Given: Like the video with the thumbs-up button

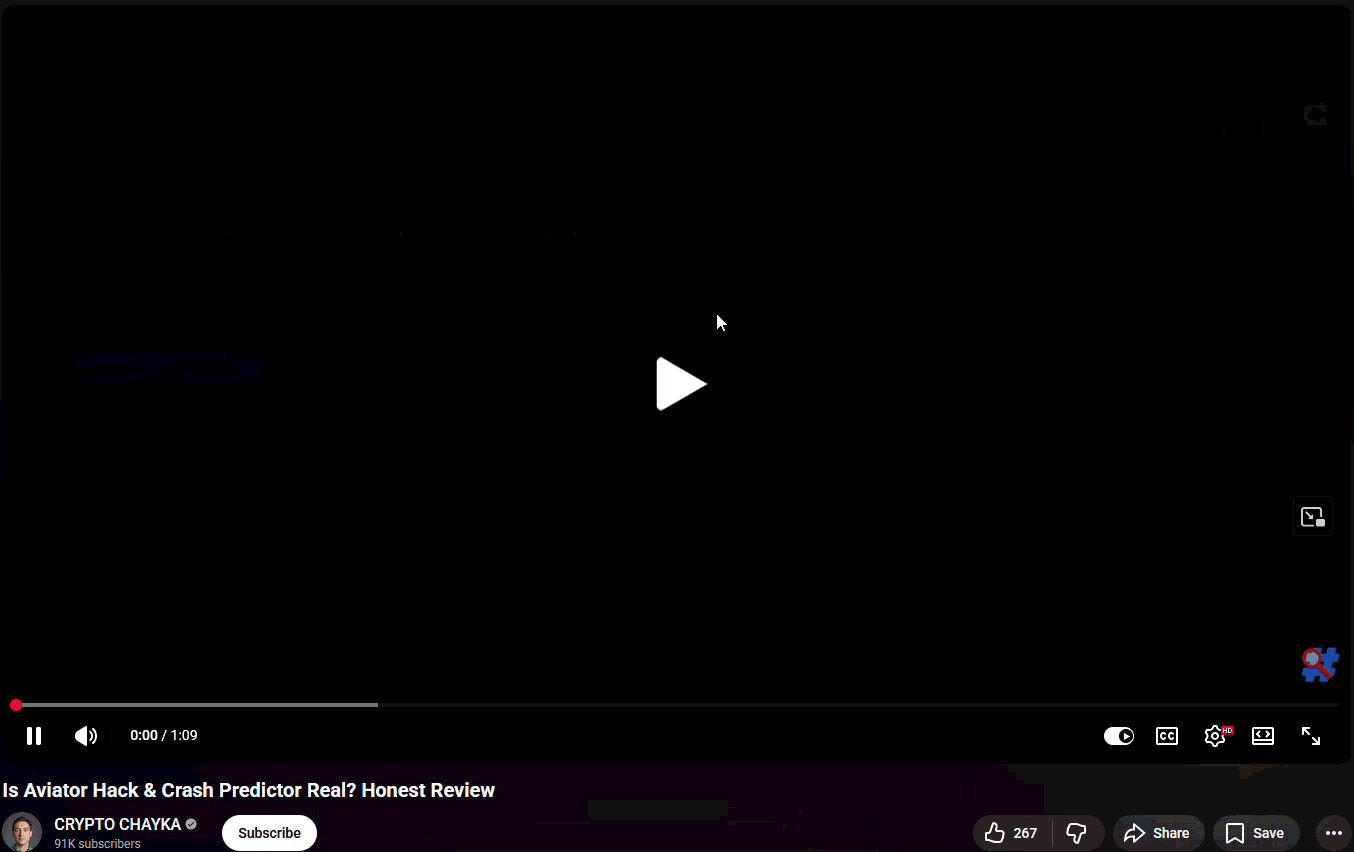Looking at the screenshot, I should [1011, 833].
